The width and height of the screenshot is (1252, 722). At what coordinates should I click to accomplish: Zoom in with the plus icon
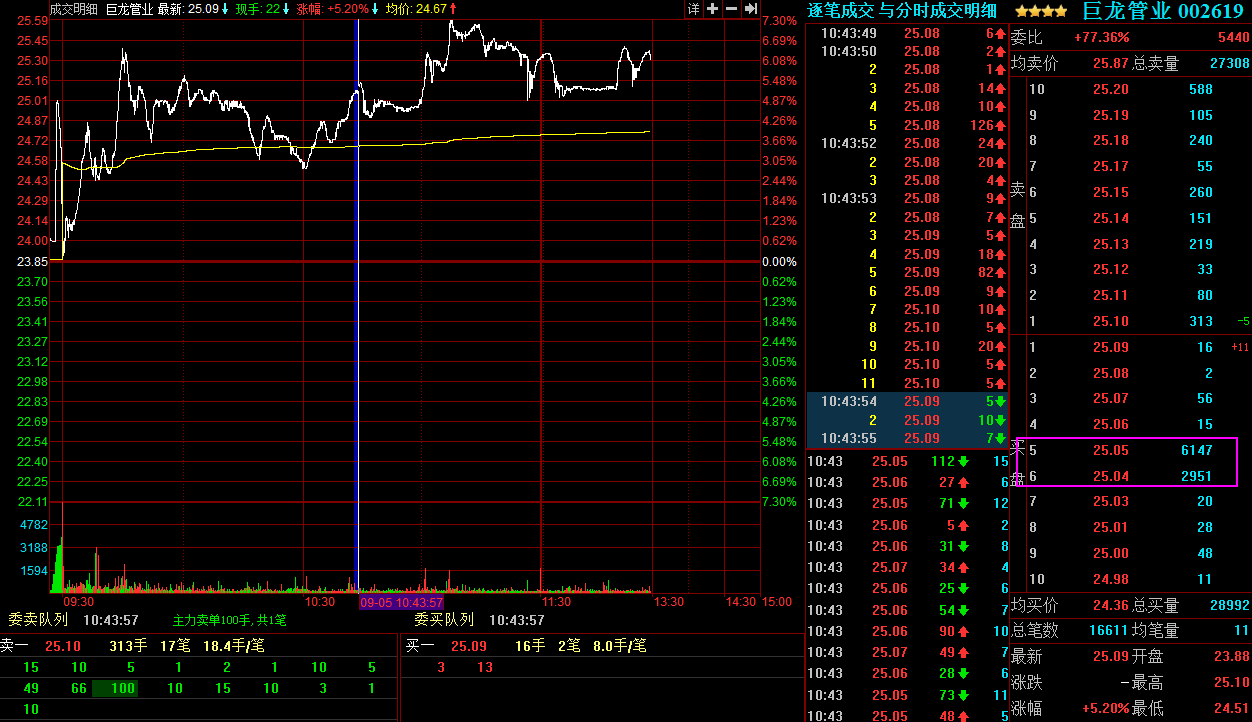712,9
